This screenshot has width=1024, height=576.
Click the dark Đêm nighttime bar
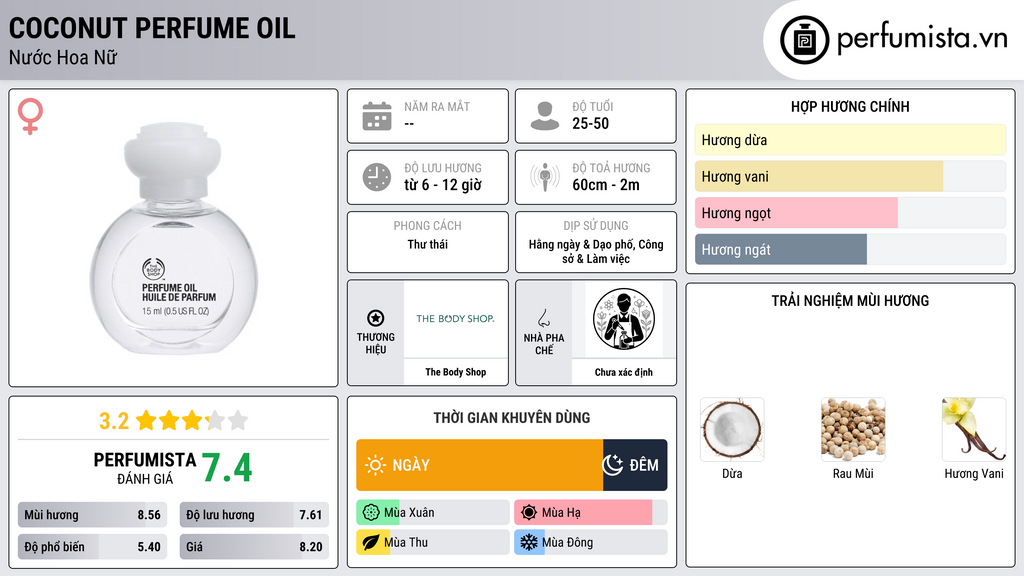tap(635, 465)
